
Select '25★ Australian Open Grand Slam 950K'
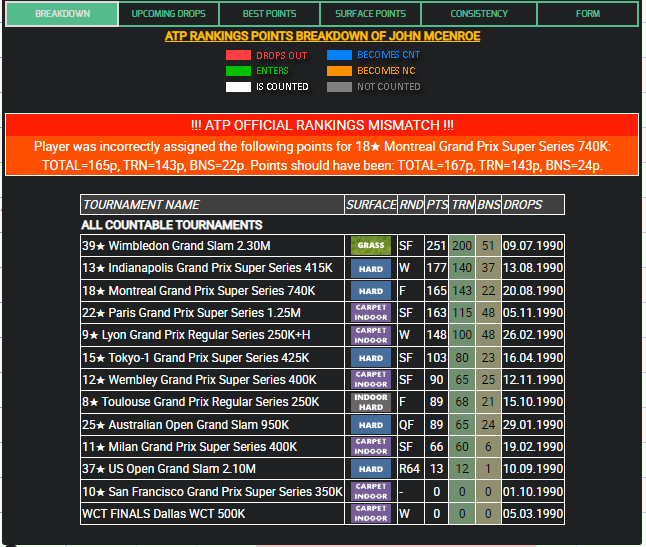coord(322,425)
